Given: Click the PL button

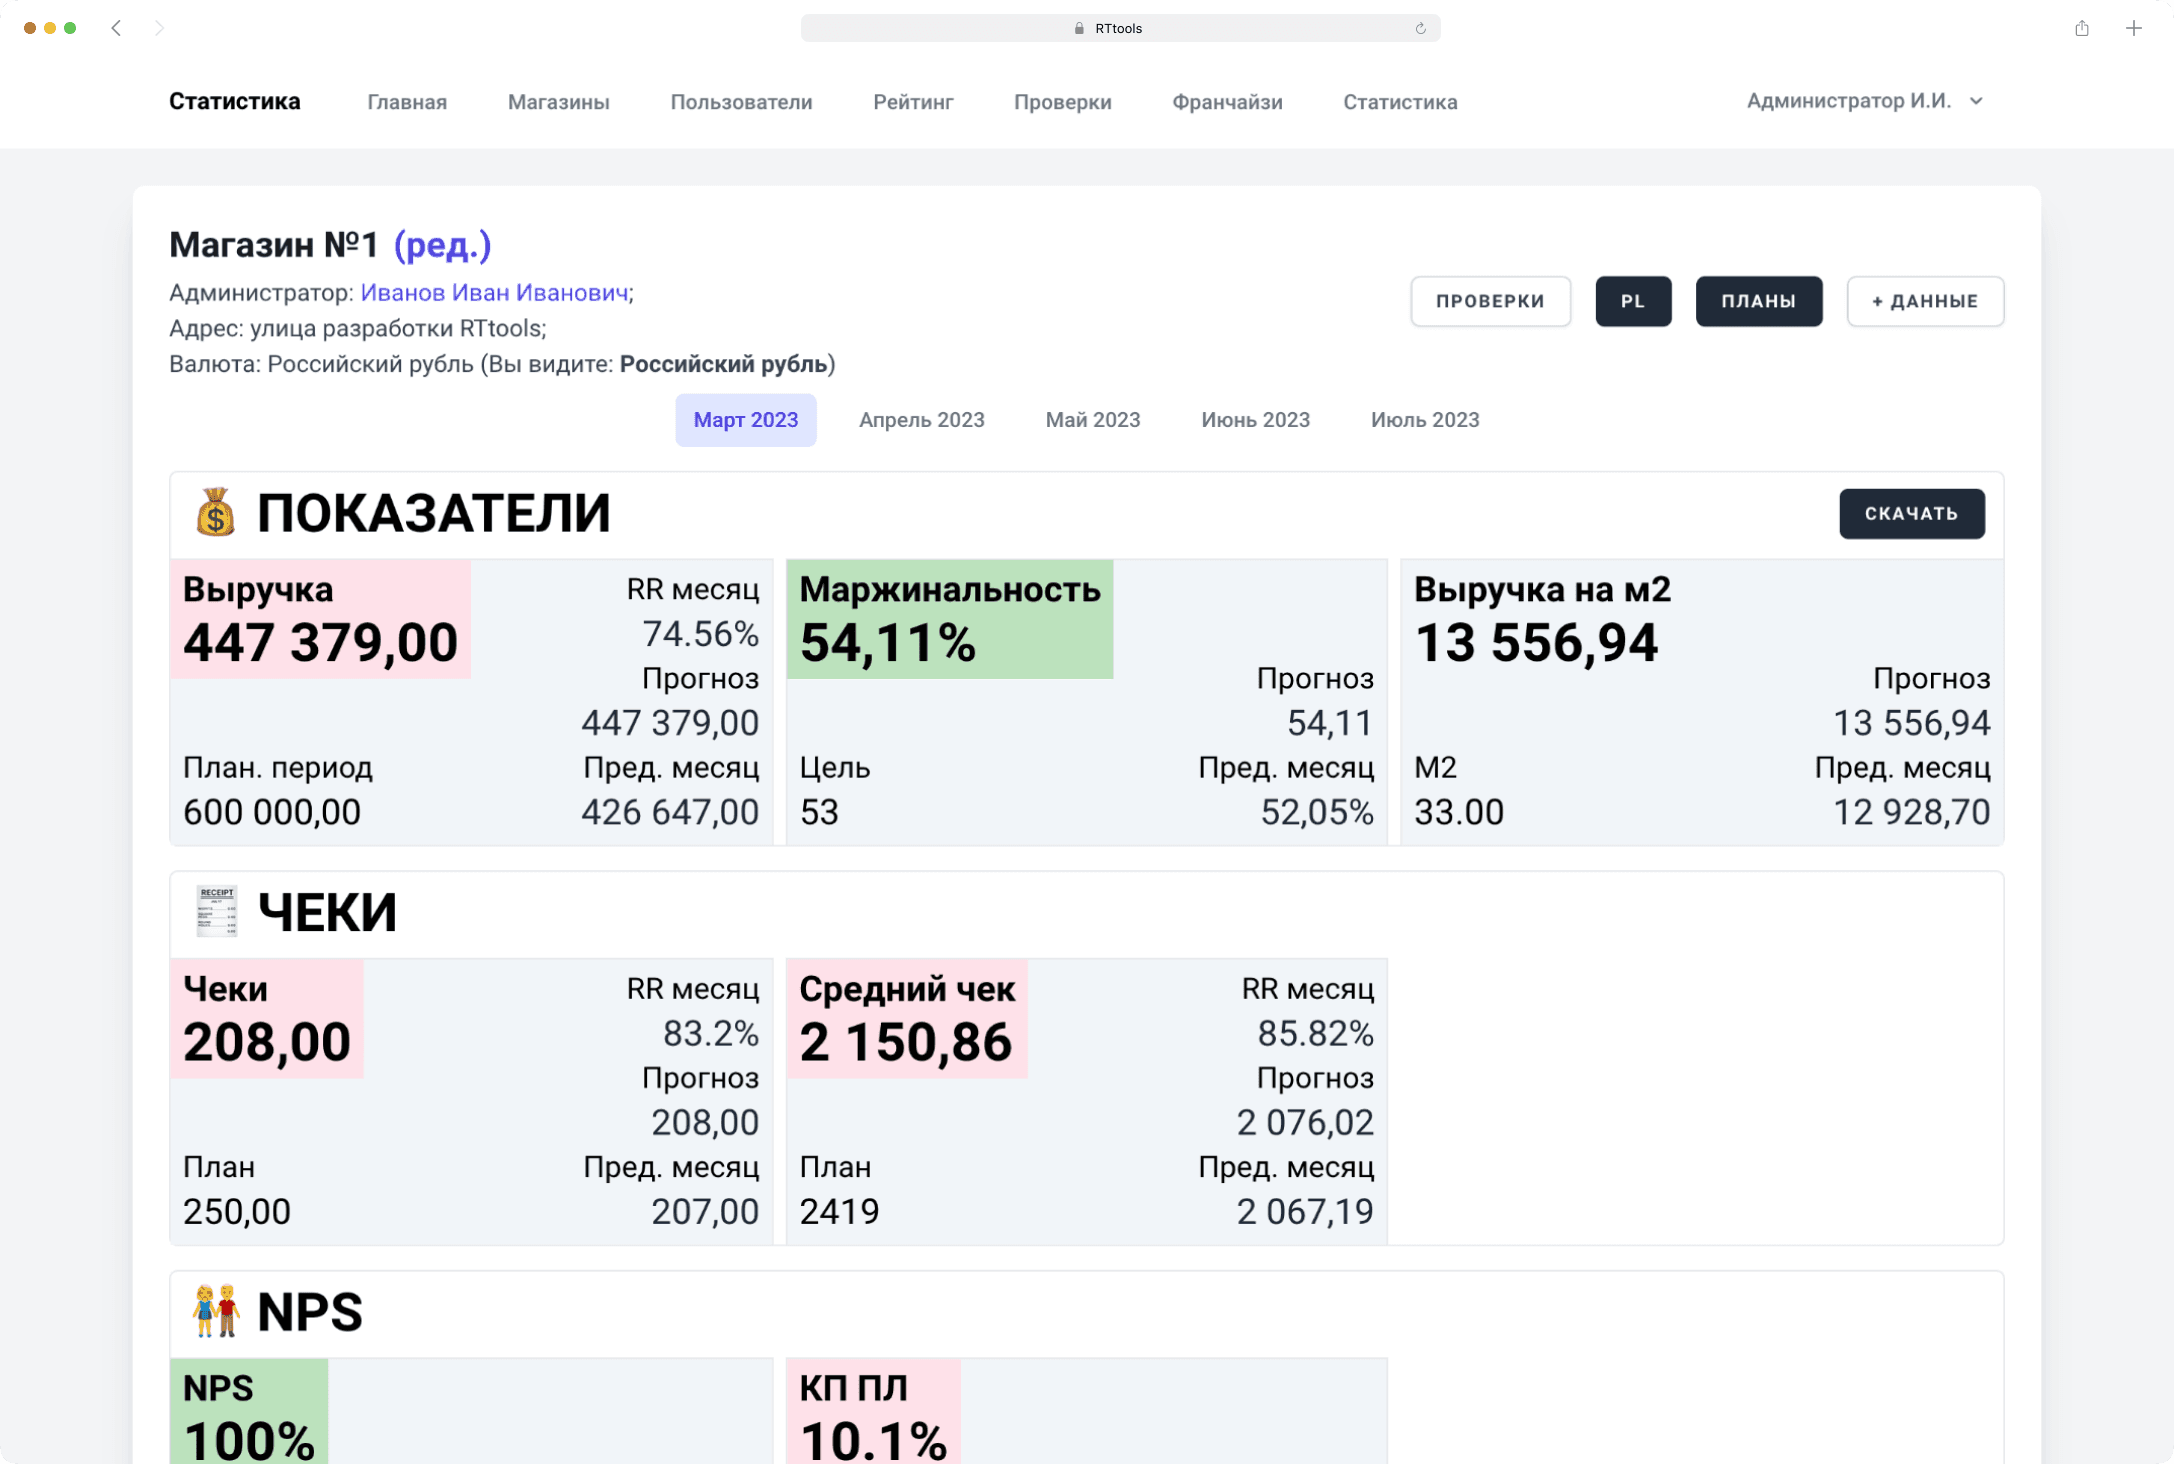Looking at the screenshot, I should pyautogui.click(x=1633, y=301).
